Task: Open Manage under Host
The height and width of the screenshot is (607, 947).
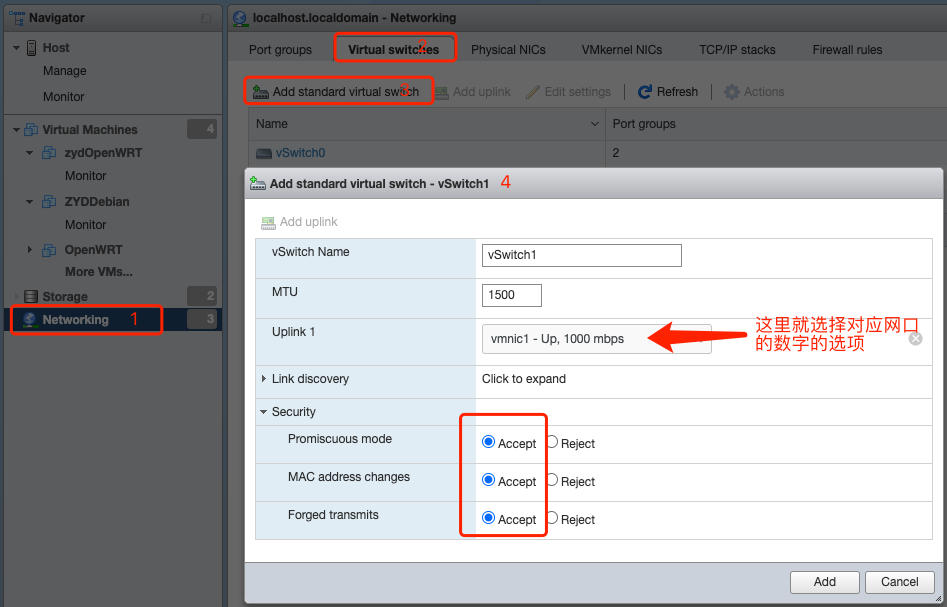Action: click(65, 71)
